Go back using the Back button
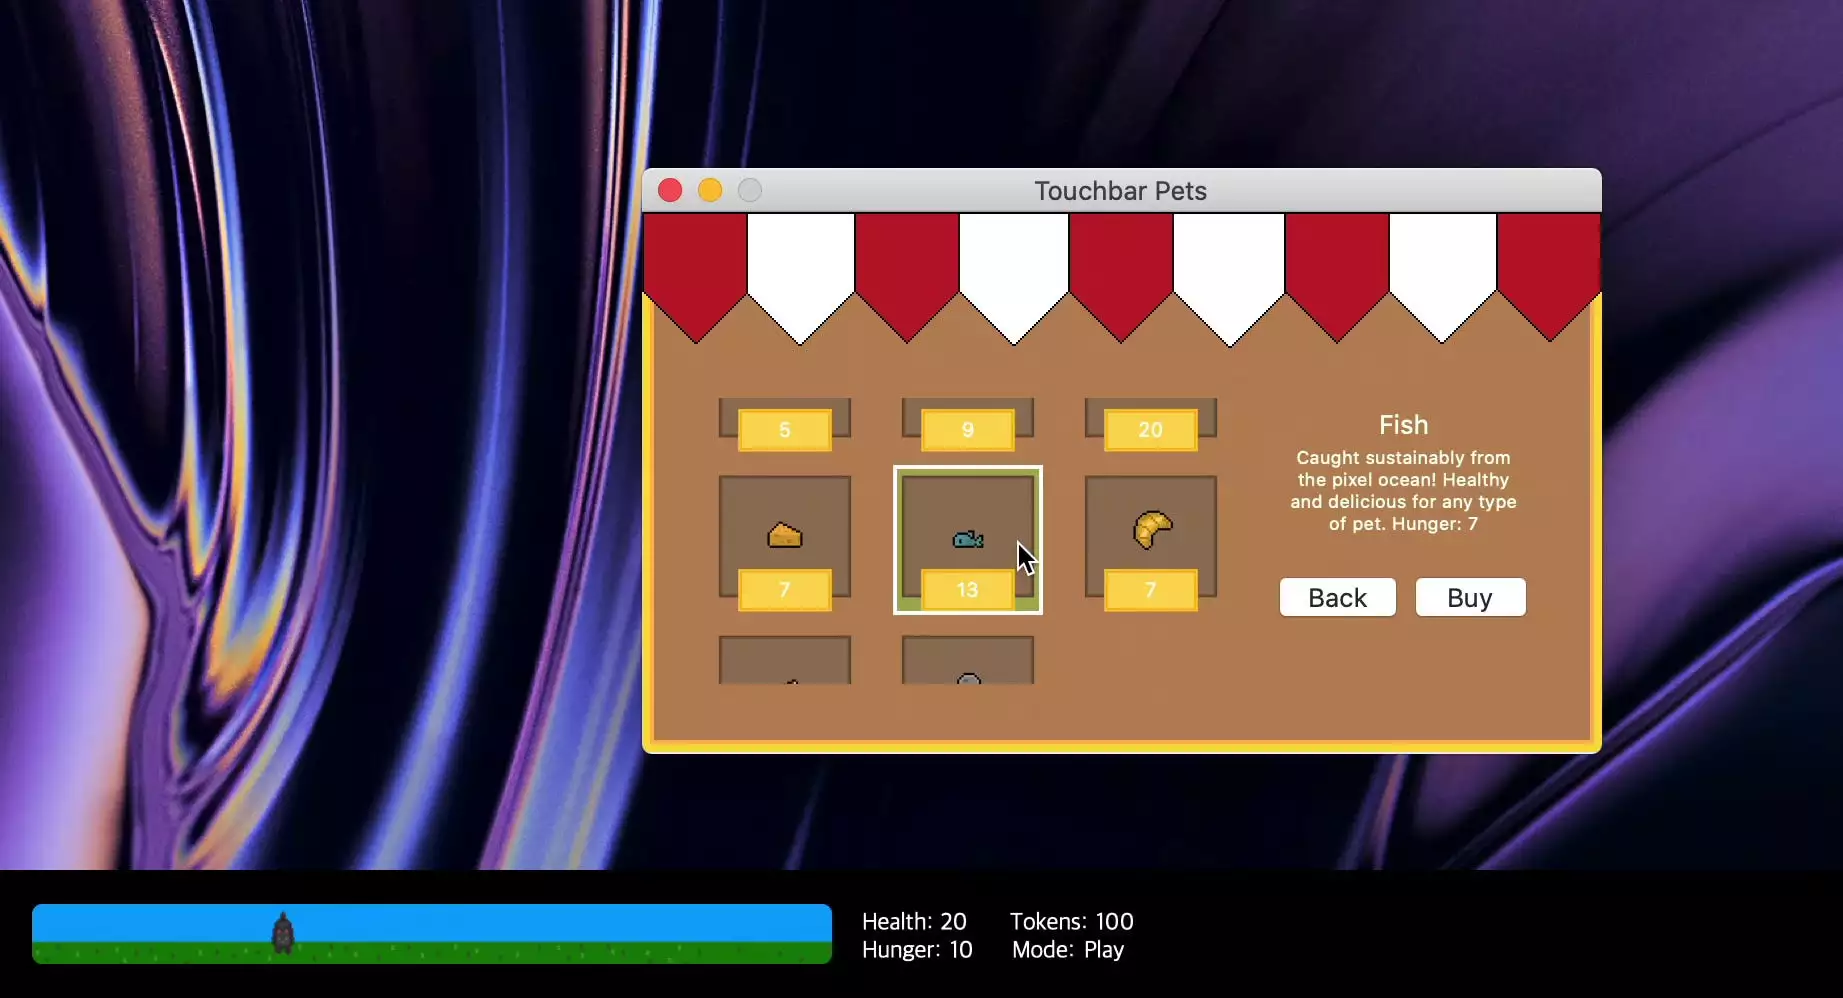 pos(1338,597)
